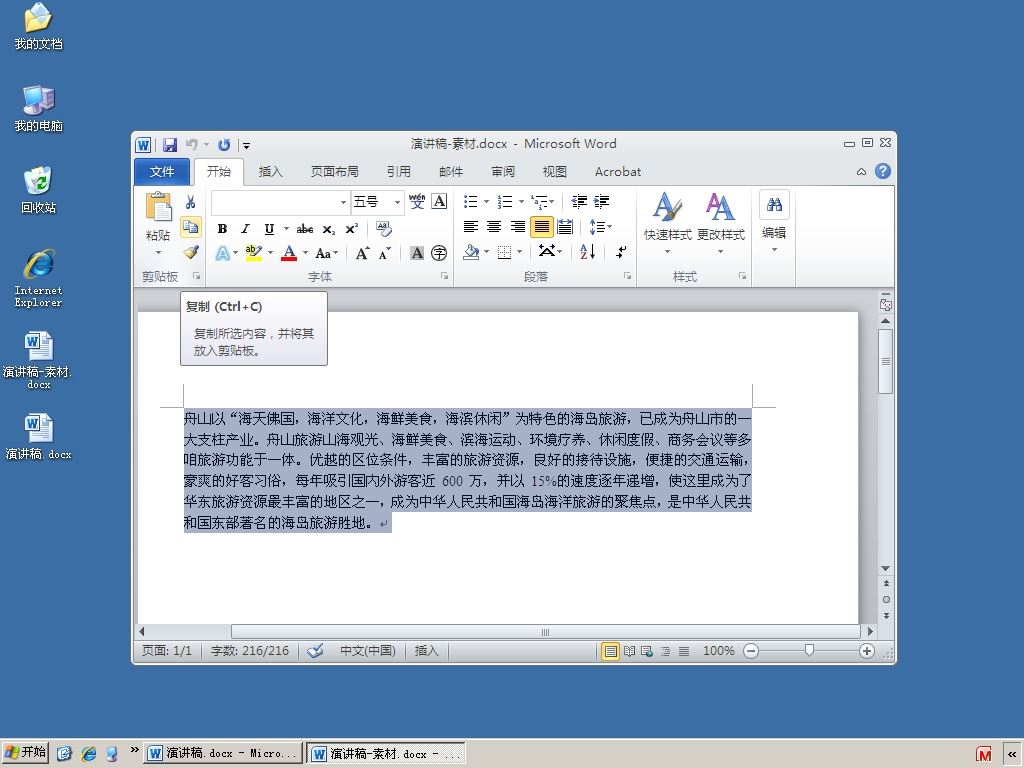Image resolution: width=1024 pixels, height=768 pixels.
Task: Switch to 演讲稿.docx taskbar window
Action: click(223, 753)
